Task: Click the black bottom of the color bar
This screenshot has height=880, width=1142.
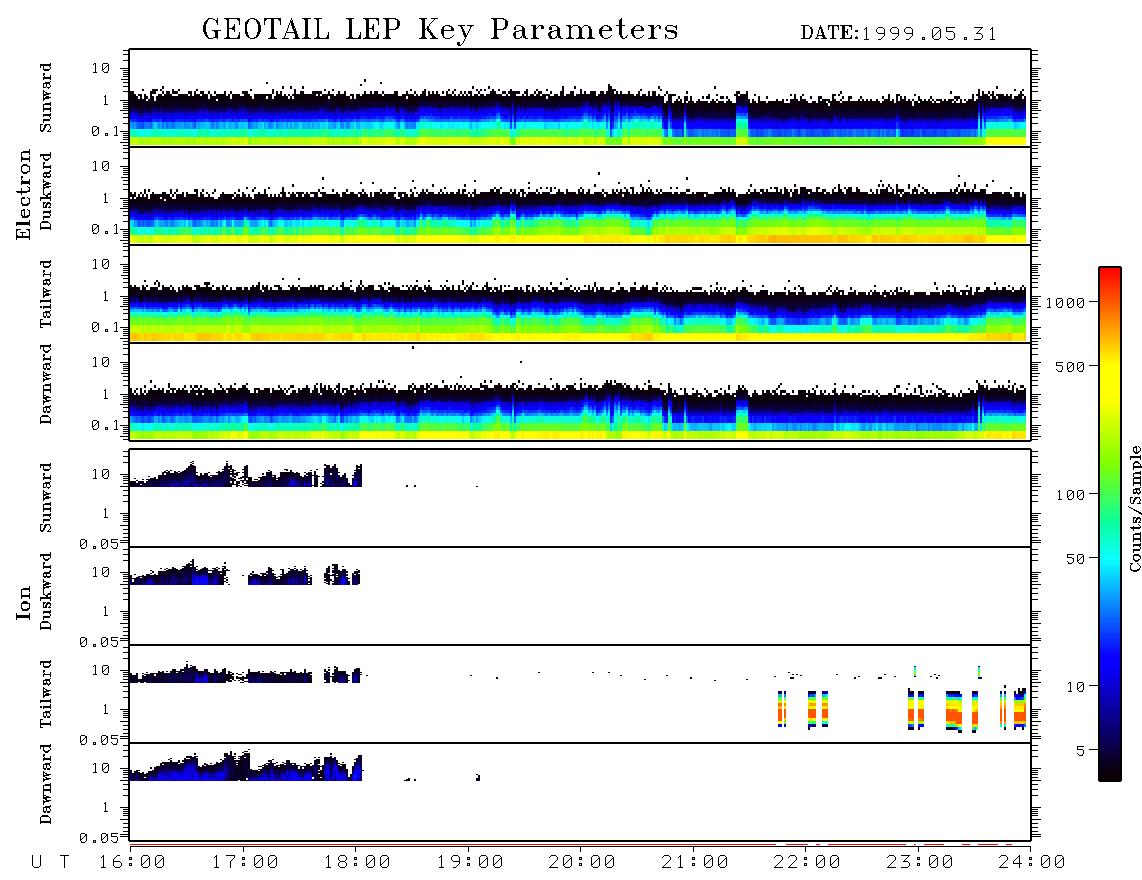Action: click(1109, 771)
